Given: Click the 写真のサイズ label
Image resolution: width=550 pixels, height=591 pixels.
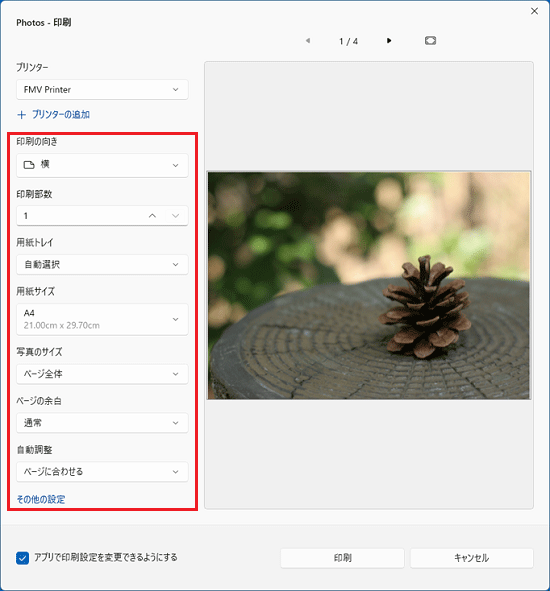Looking at the screenshot, I should tap(39, 352).
